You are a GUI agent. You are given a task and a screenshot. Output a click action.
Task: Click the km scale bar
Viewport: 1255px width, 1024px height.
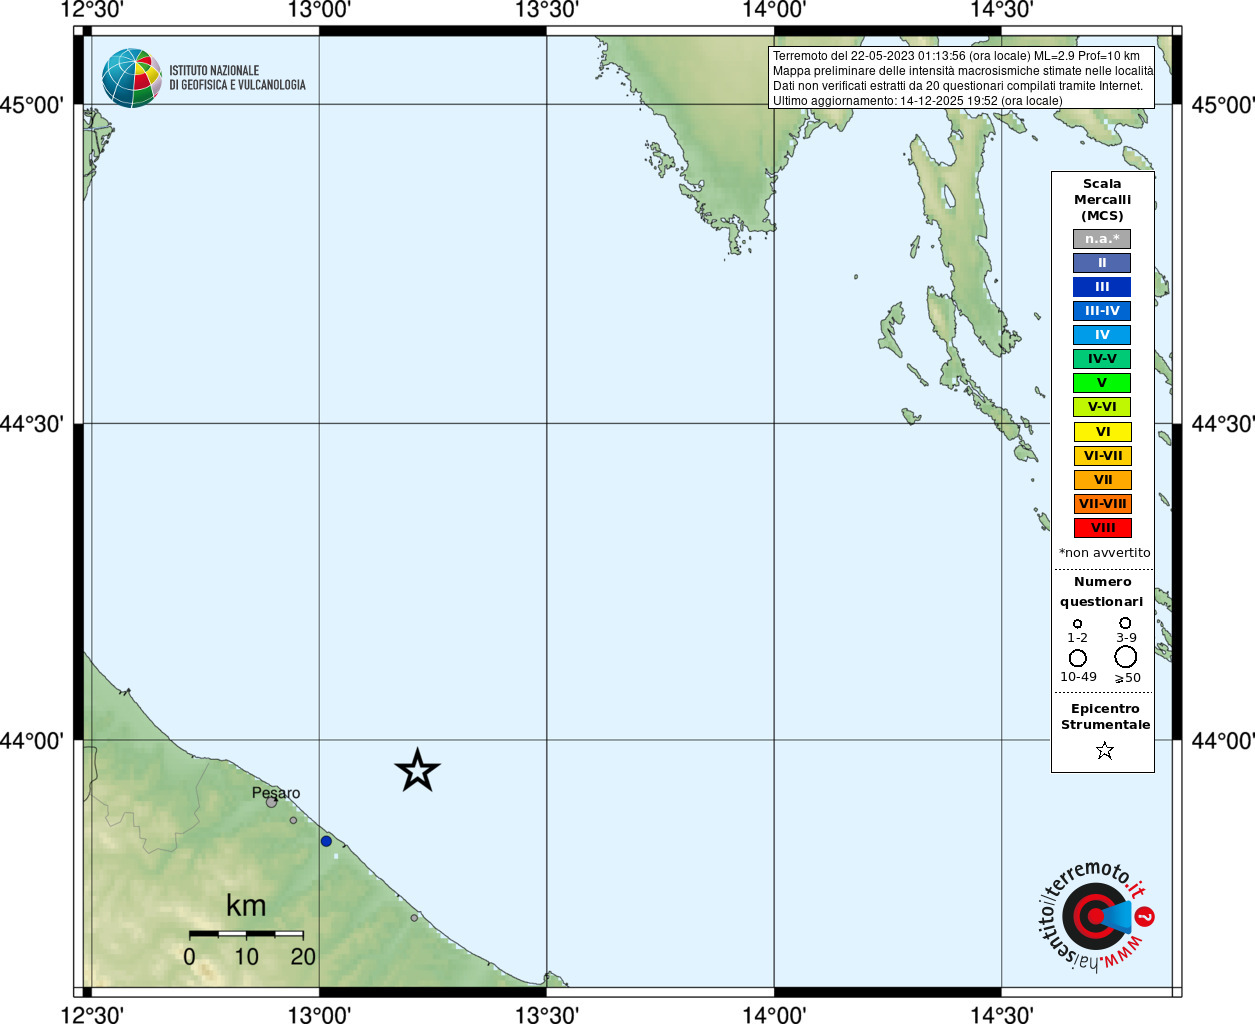click(x=246, y=934)
